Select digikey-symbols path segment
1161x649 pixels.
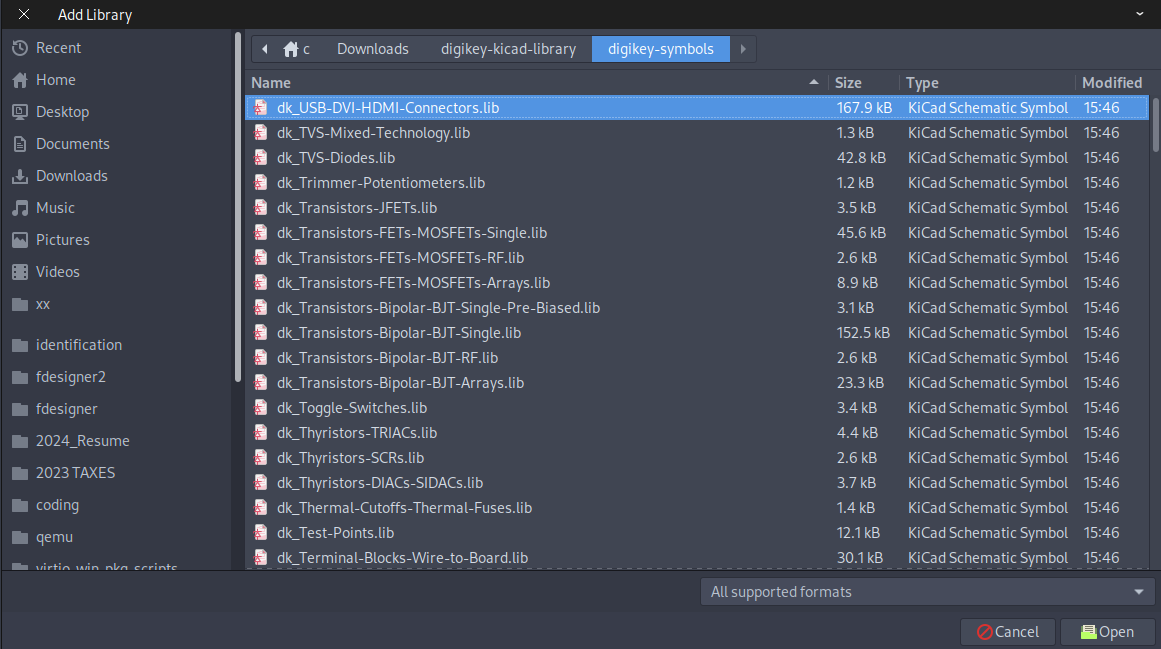click(660, 49)
